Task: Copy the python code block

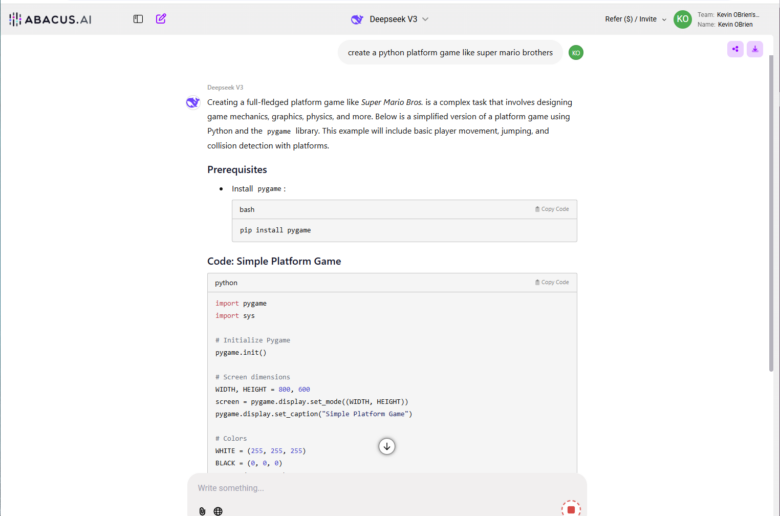Action: (x=552, y=282)
